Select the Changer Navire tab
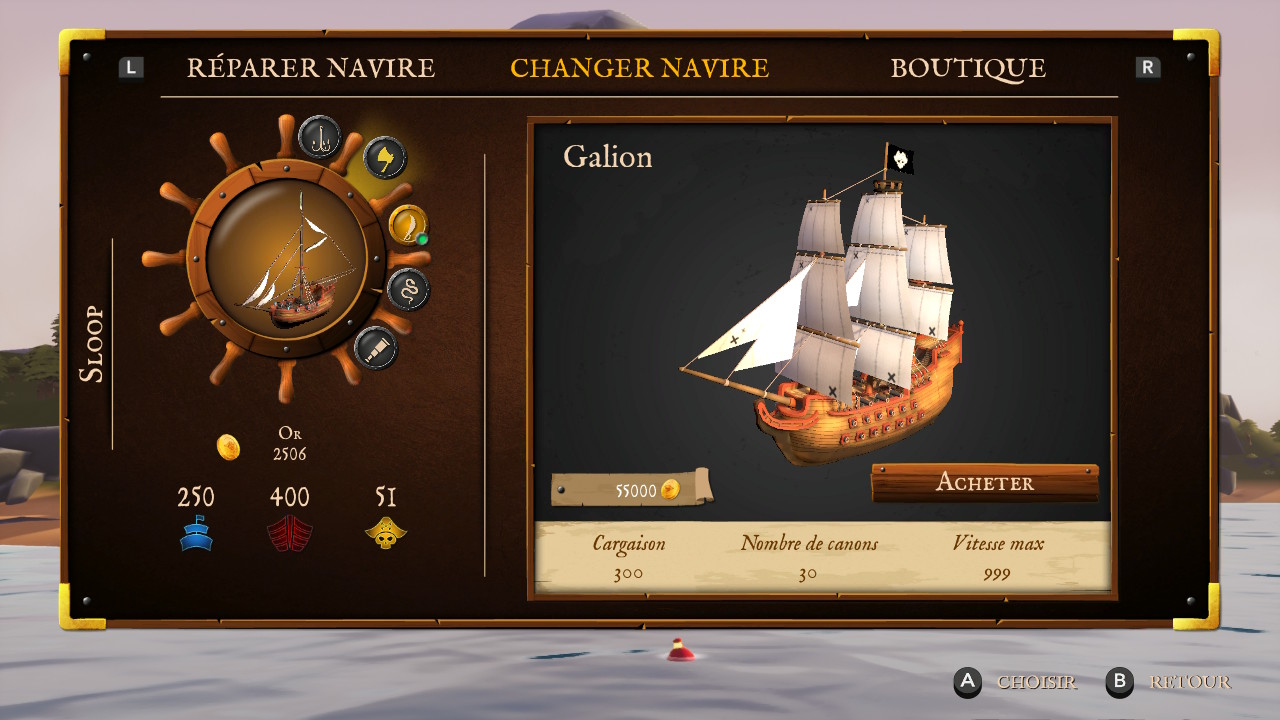 click(640, 68)
